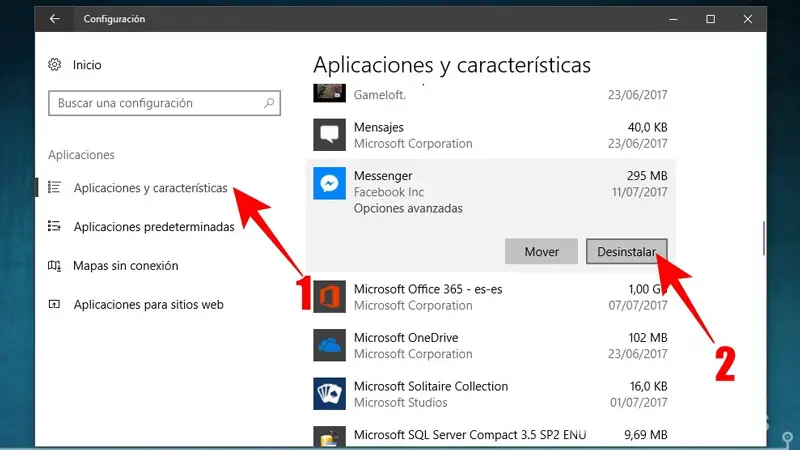Maximize the Configuración window
The height and width of the screenshot is (450, 800).
[710, 19]
